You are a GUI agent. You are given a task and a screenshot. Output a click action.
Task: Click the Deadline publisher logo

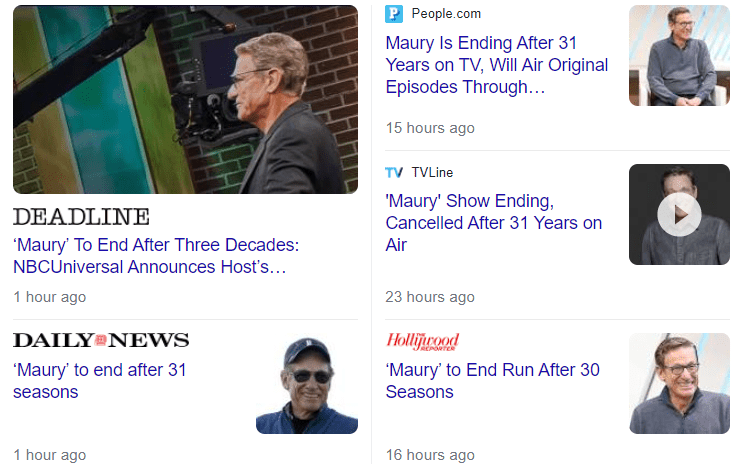[81, 217]
